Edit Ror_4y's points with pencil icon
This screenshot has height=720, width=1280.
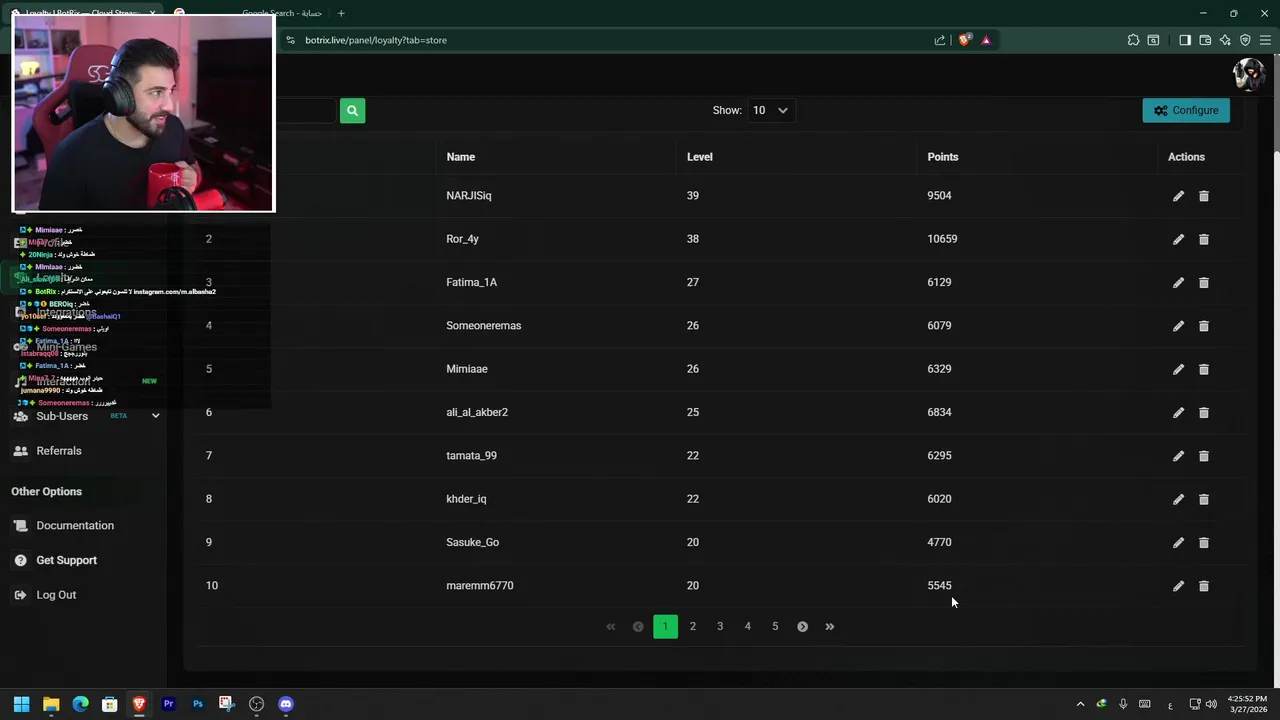(1178, 239)
